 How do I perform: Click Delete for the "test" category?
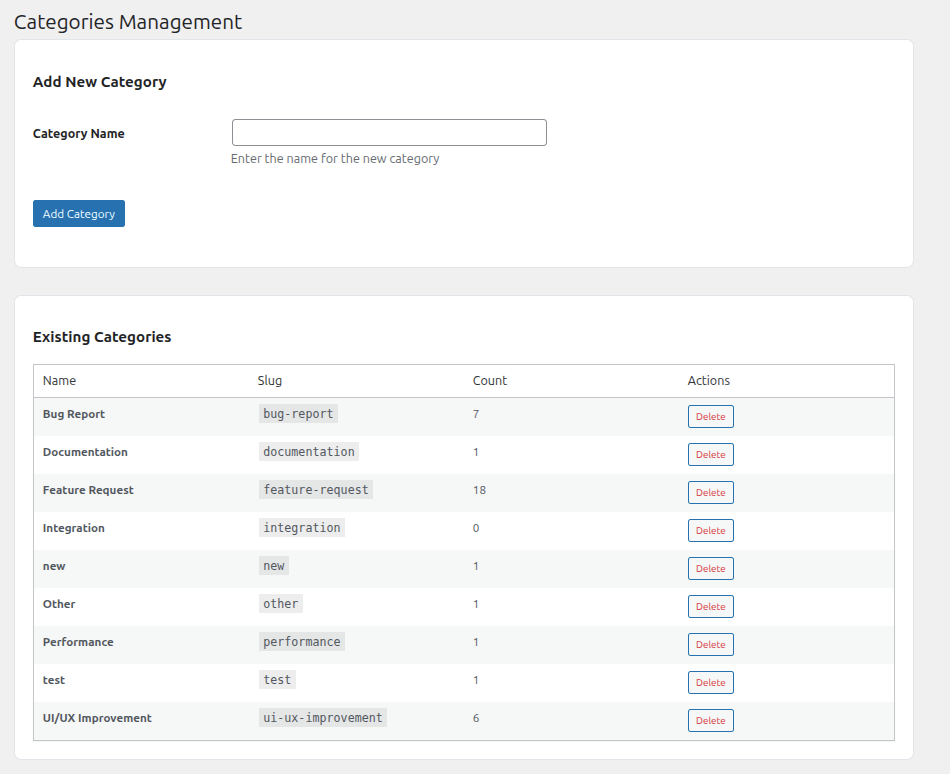click(710, 682)
